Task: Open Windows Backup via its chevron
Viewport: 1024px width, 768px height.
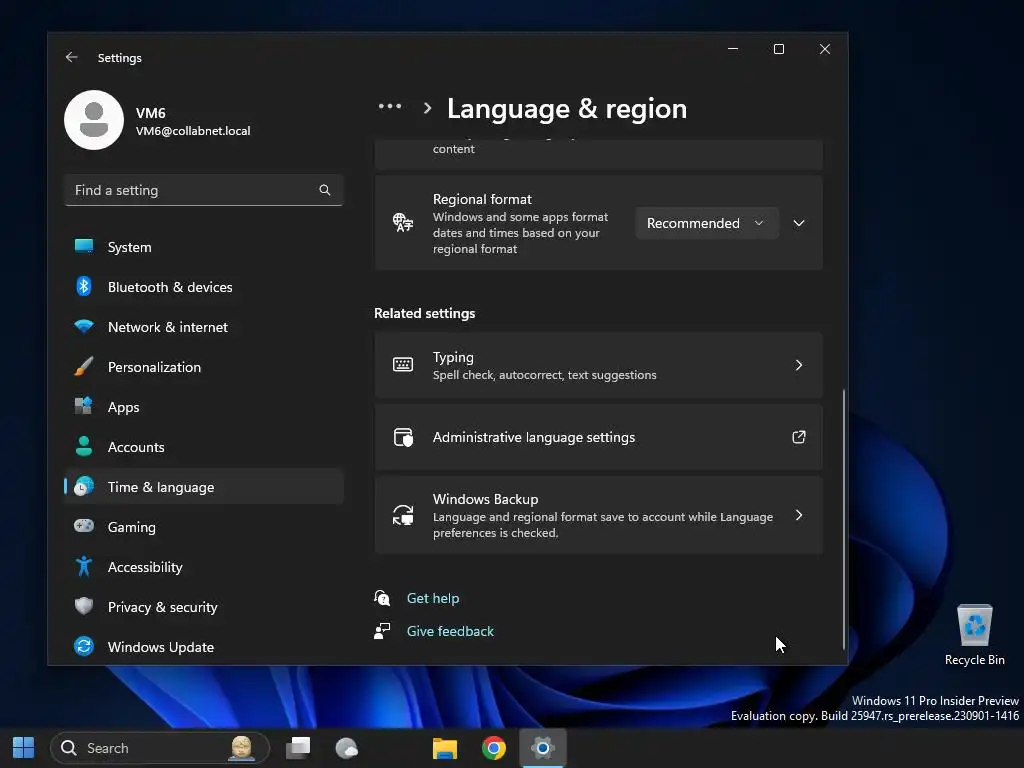Action: point(799,515)
